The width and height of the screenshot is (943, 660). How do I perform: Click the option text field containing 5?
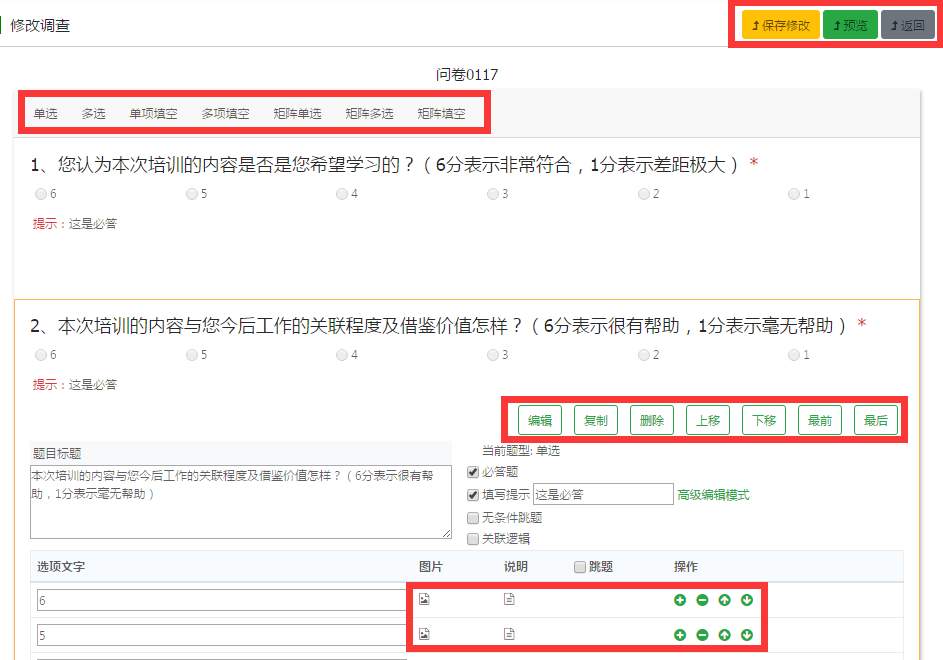pyautogui.click(x=222, y=635)
